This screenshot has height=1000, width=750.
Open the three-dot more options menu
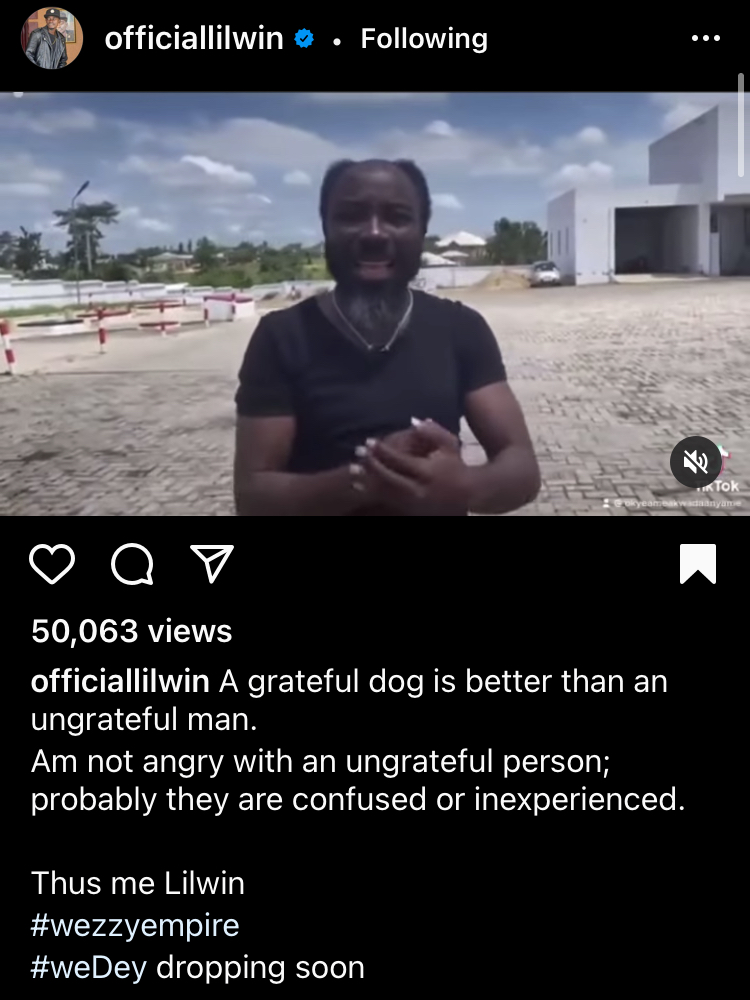[x=705, y=38]
